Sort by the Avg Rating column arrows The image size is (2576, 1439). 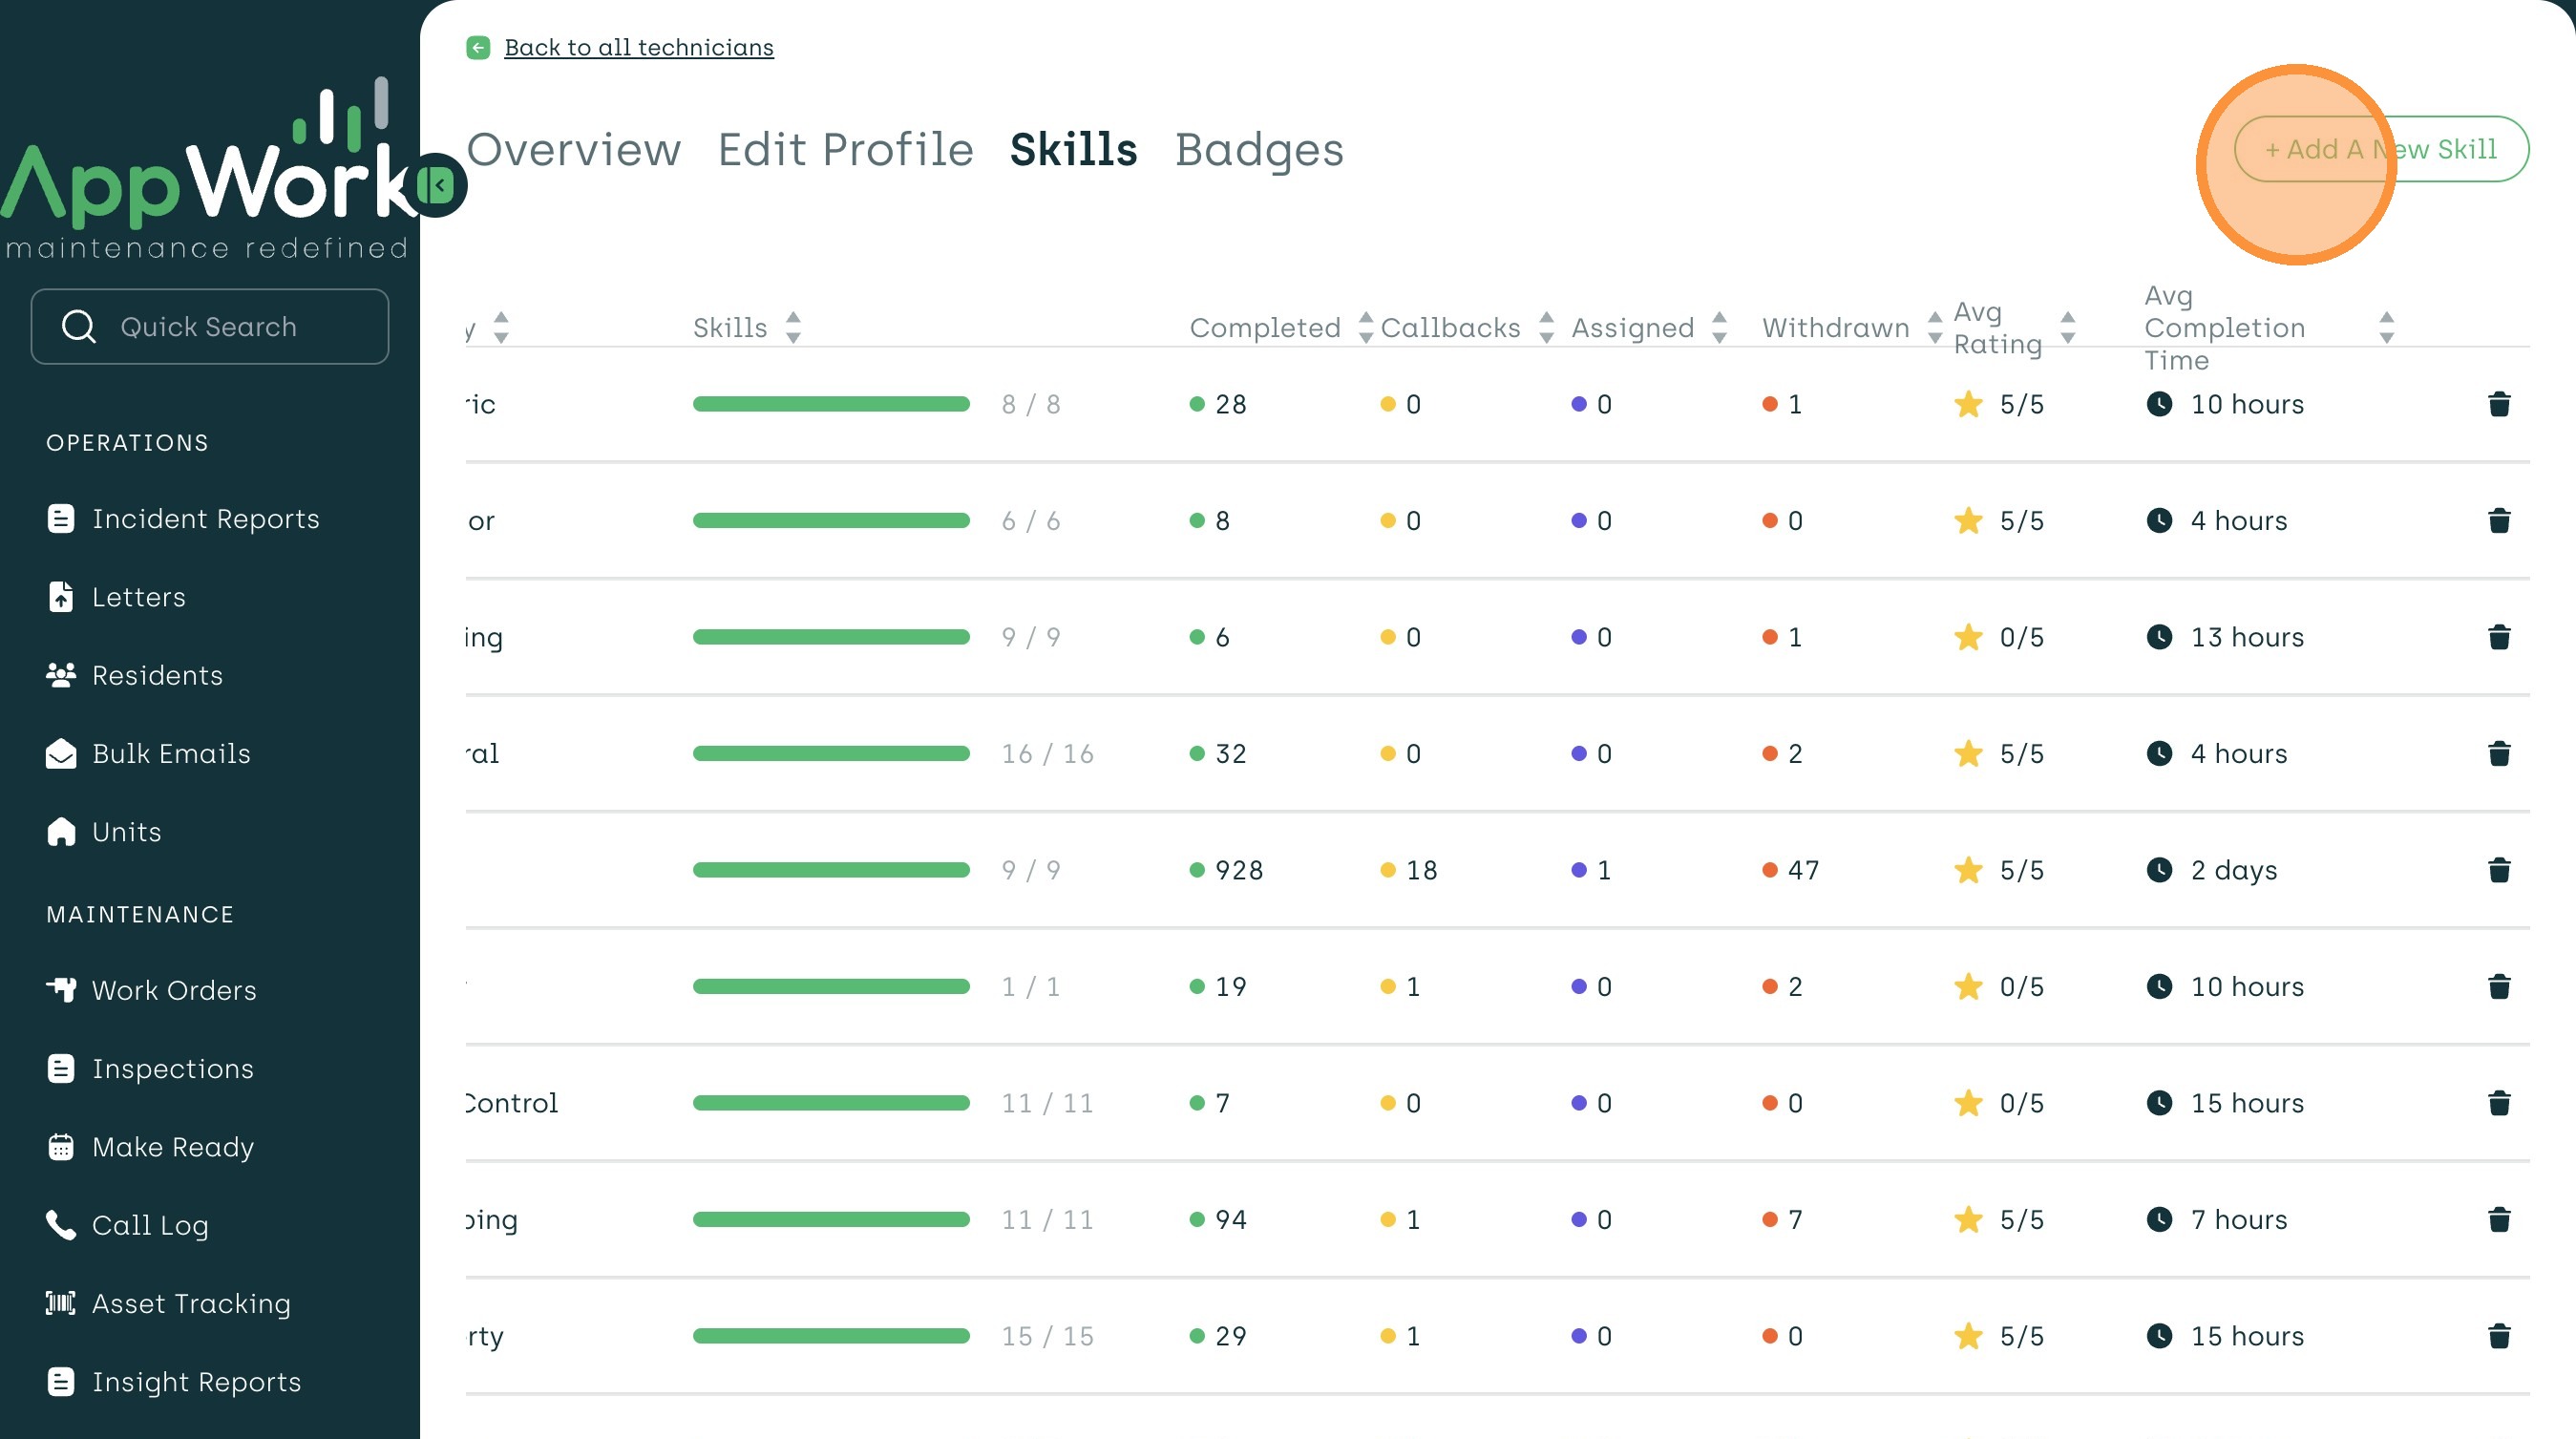(x=2068, y=327)
